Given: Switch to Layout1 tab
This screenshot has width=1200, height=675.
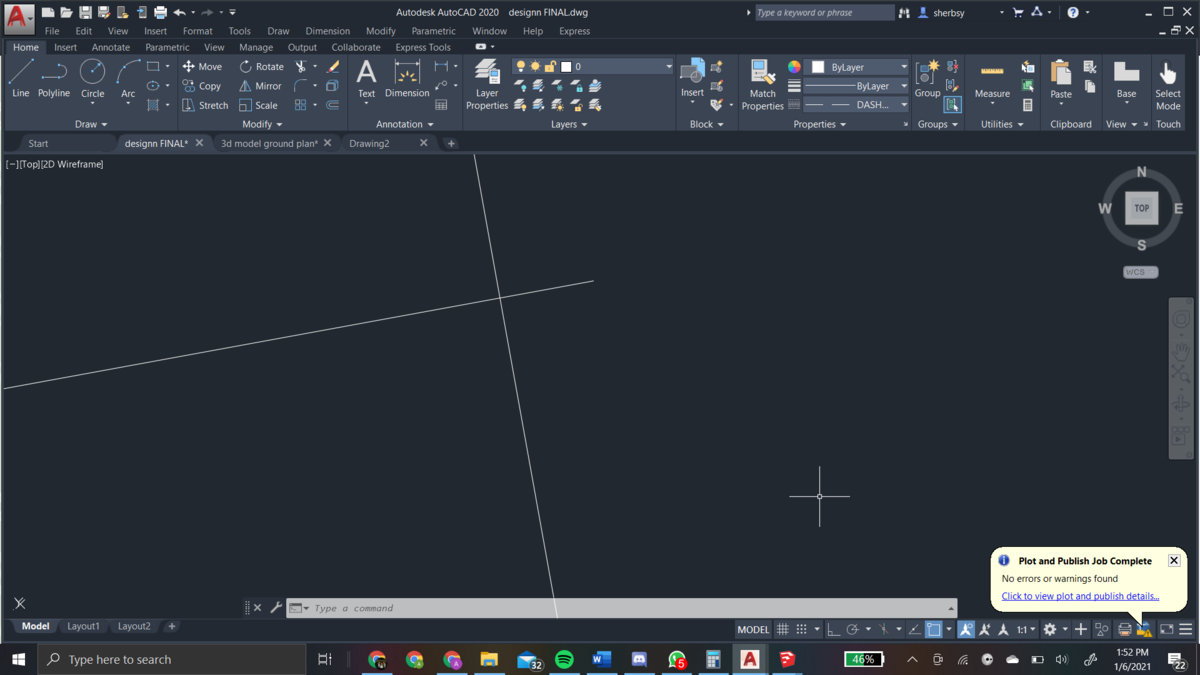Looking at the screenshot, I should coord(83,626).
